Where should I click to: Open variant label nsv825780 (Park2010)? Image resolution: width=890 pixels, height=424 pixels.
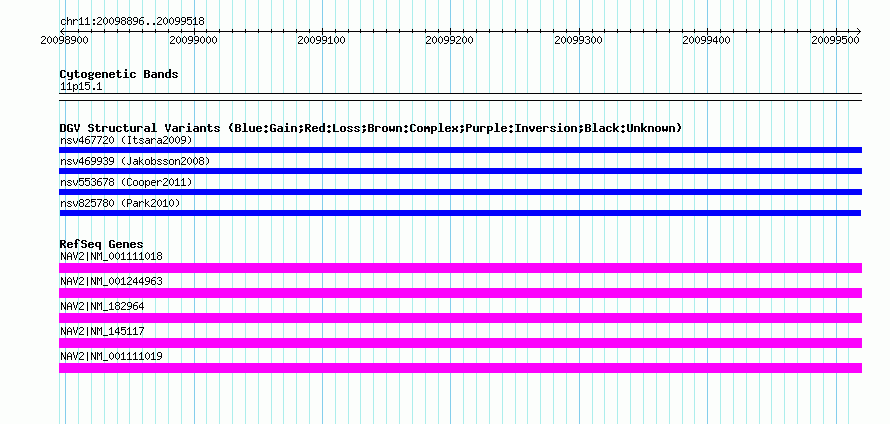[x=120, y=203]
